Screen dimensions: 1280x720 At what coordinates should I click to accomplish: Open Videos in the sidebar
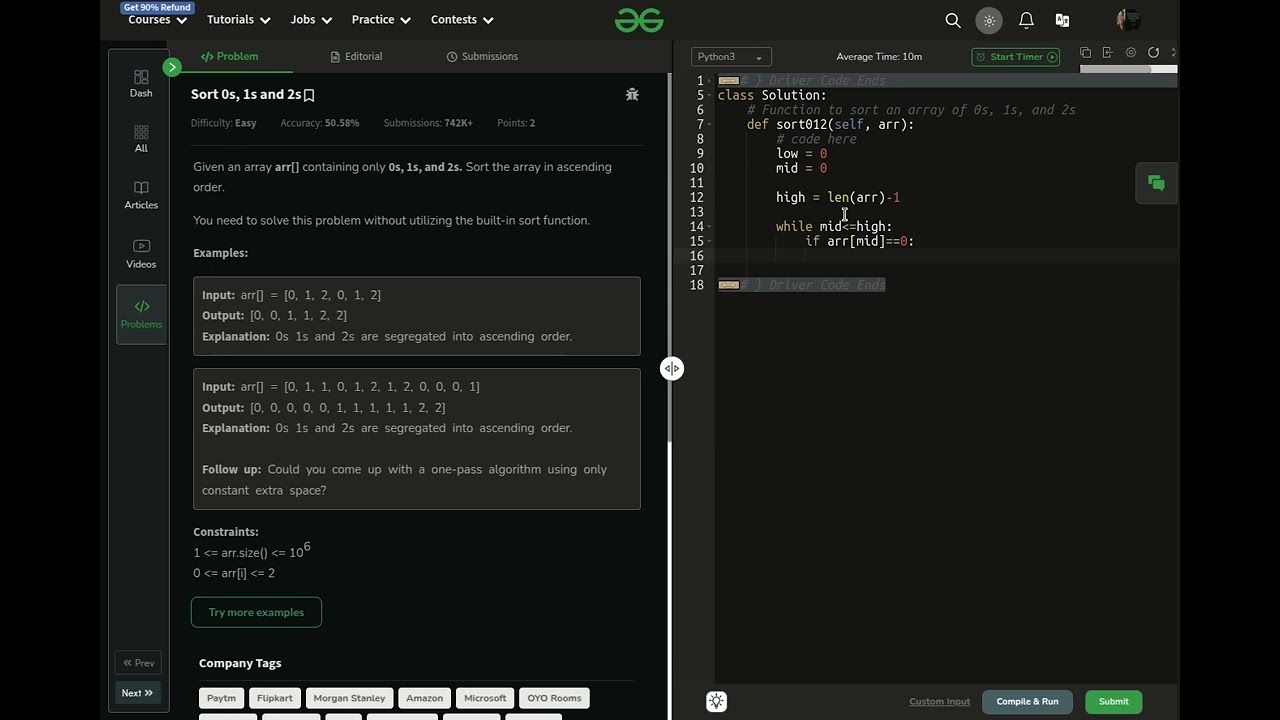[141, 254]
